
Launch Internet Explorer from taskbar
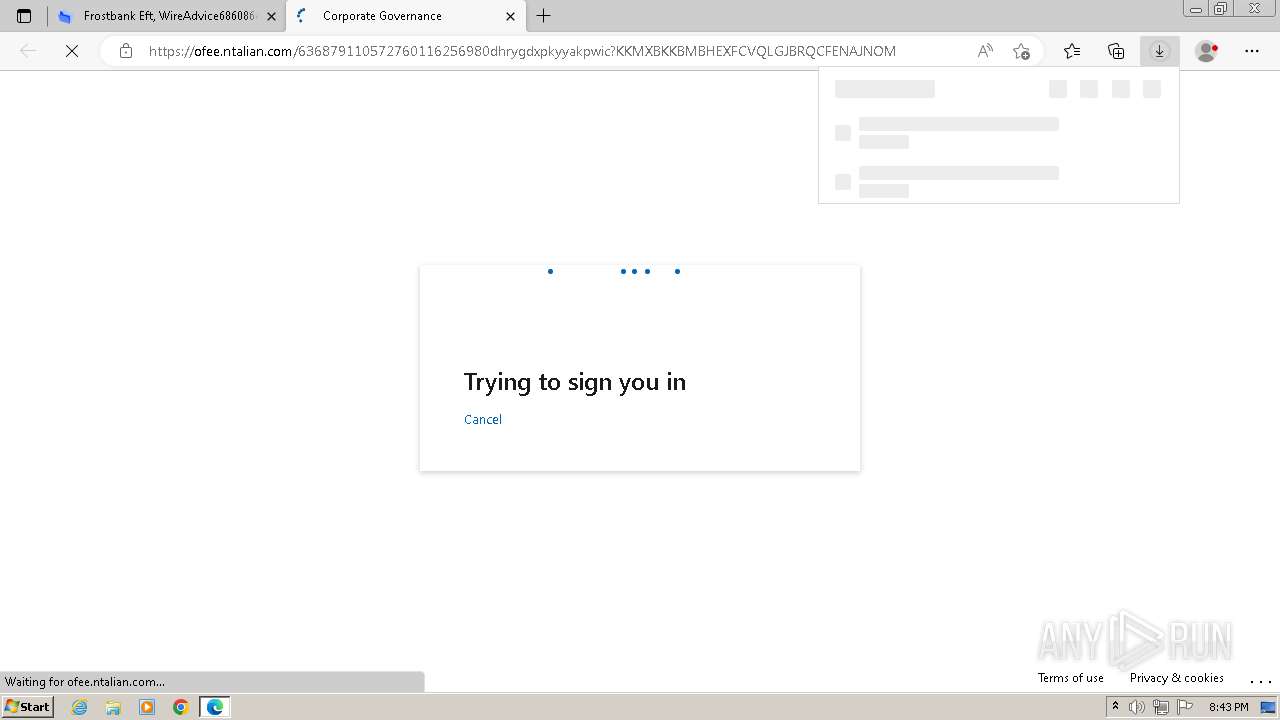click(80, 707)
